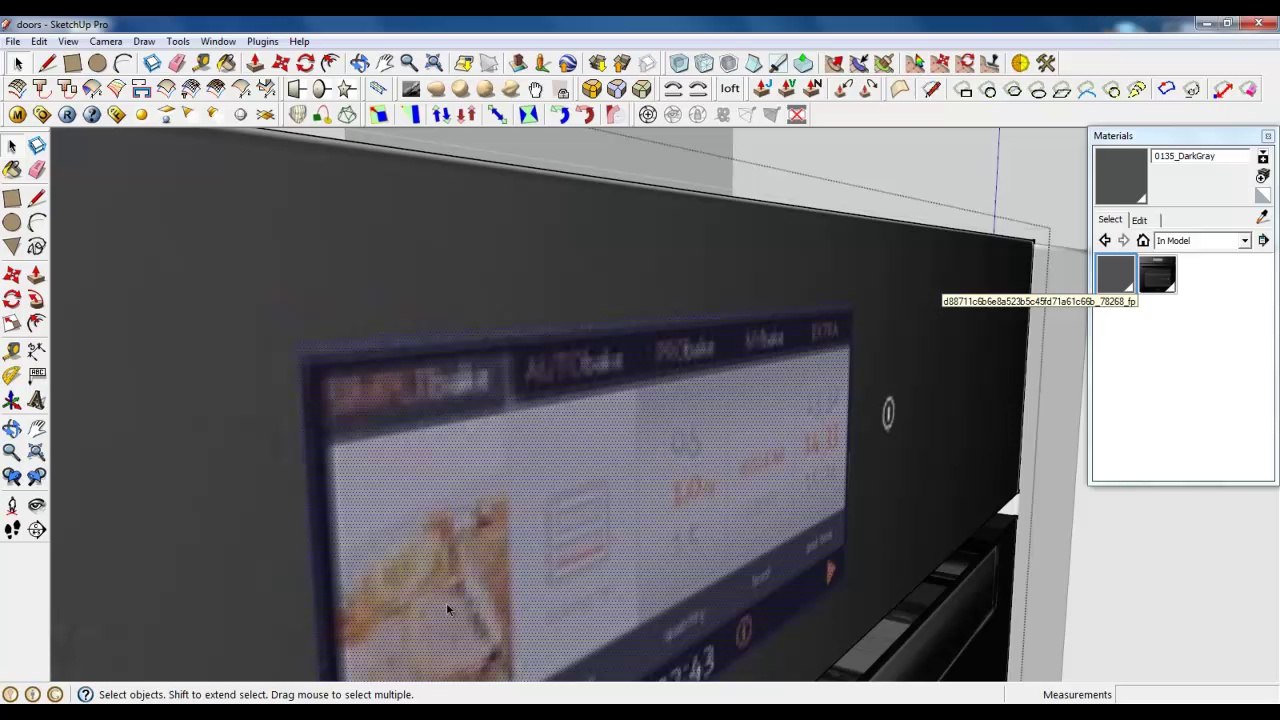Click the Make Component icon in top toolbar
This screenshot has height=720, width=1280.
point(152,64)
